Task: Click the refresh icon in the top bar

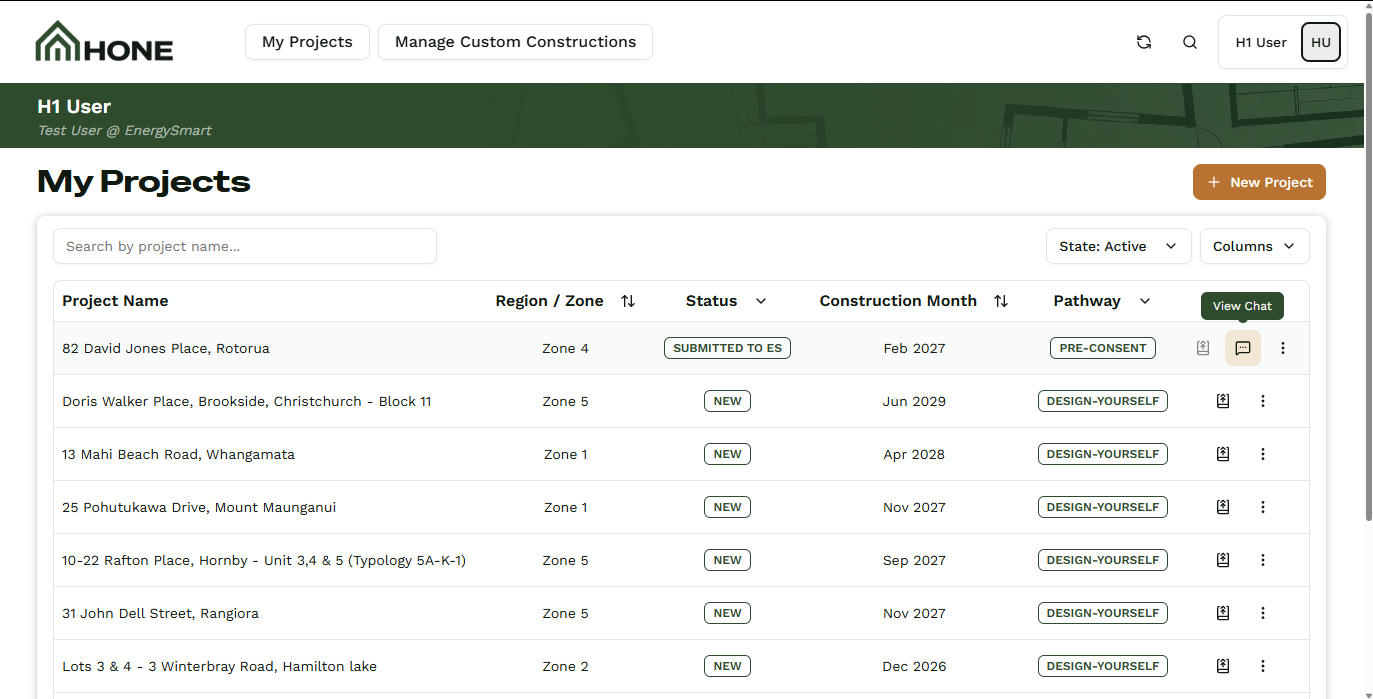Action: pyautogui.click(x=1144, y=42)
